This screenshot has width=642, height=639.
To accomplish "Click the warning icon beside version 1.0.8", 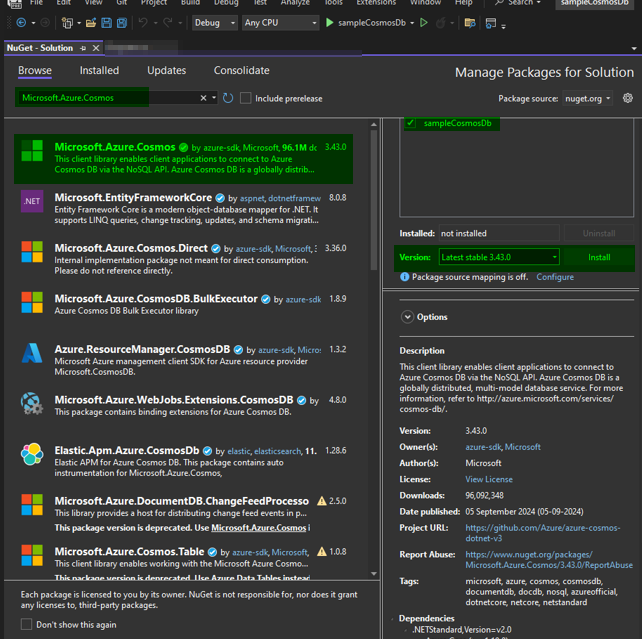I will tap(322, 552).
